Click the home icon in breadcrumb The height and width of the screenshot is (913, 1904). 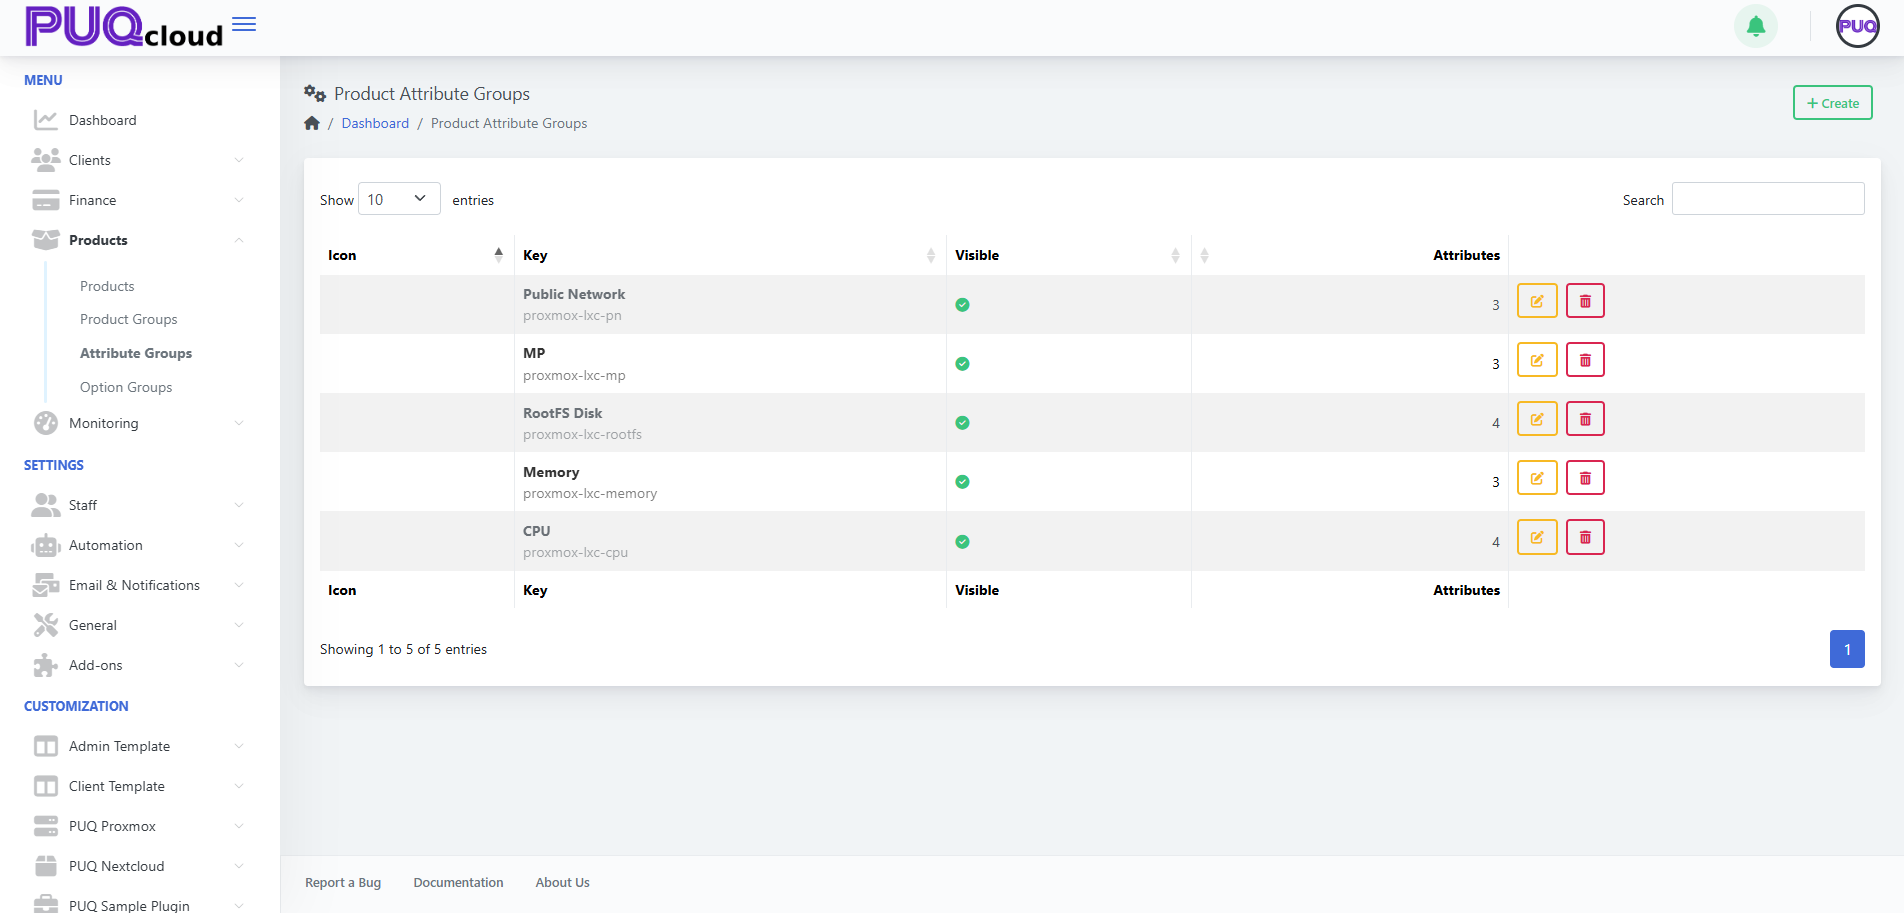point(312,123)
